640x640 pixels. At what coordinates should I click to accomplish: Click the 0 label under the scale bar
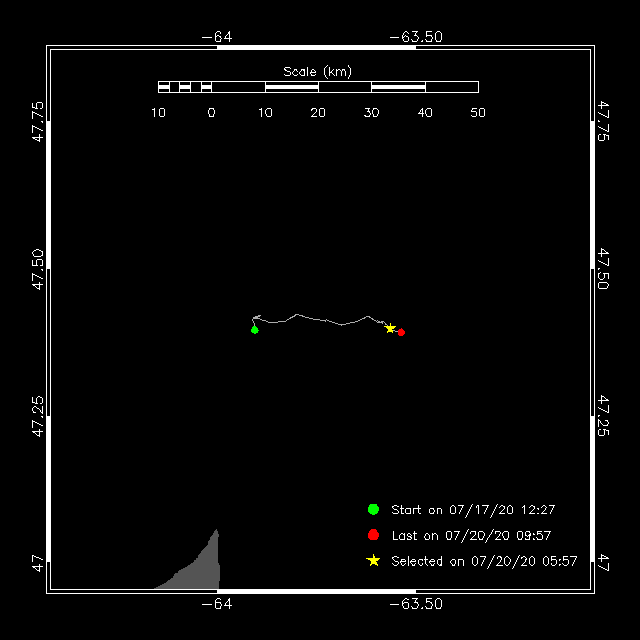[x=211, y=113]
